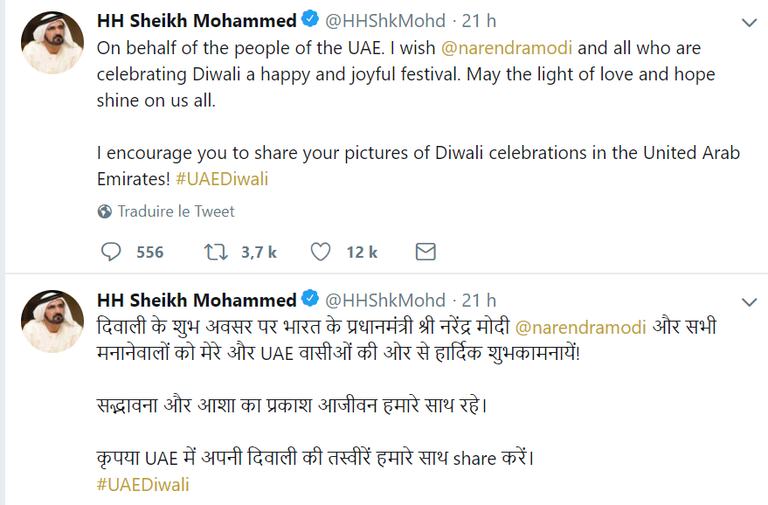Image resolution: width=768 pixels, height=505 pixels.
Task: Open #UAEDiwali hashtag in Hindi tweet
Action: pos(143,484)
